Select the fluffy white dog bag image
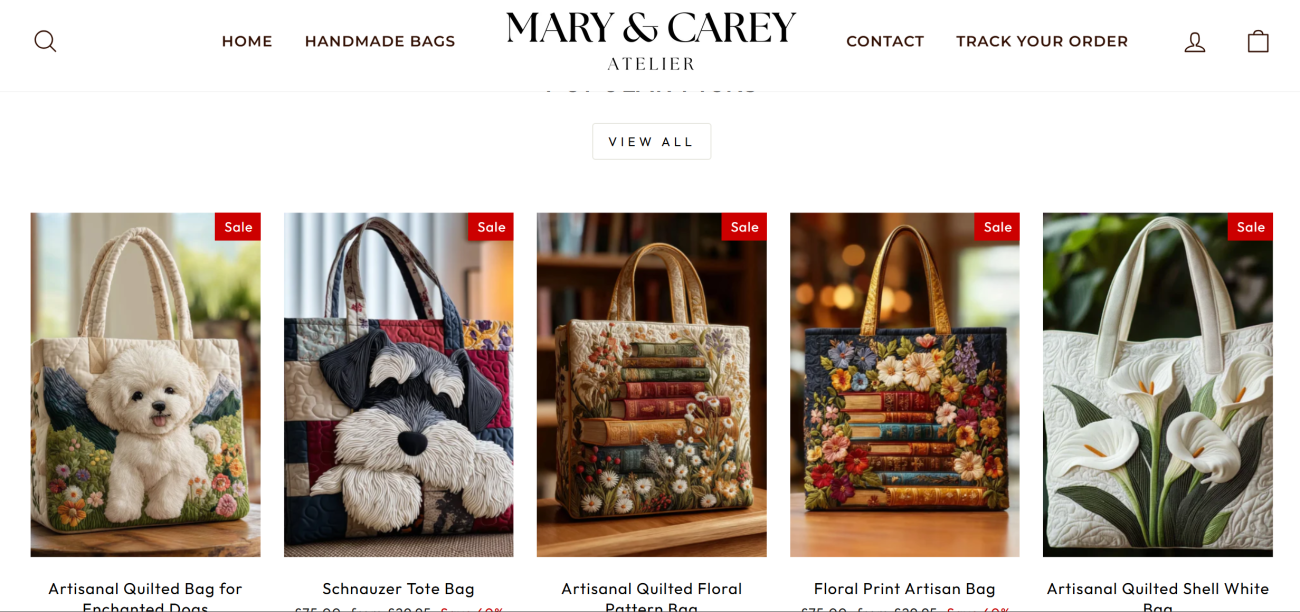The image size is (1300, 612). 146,385
